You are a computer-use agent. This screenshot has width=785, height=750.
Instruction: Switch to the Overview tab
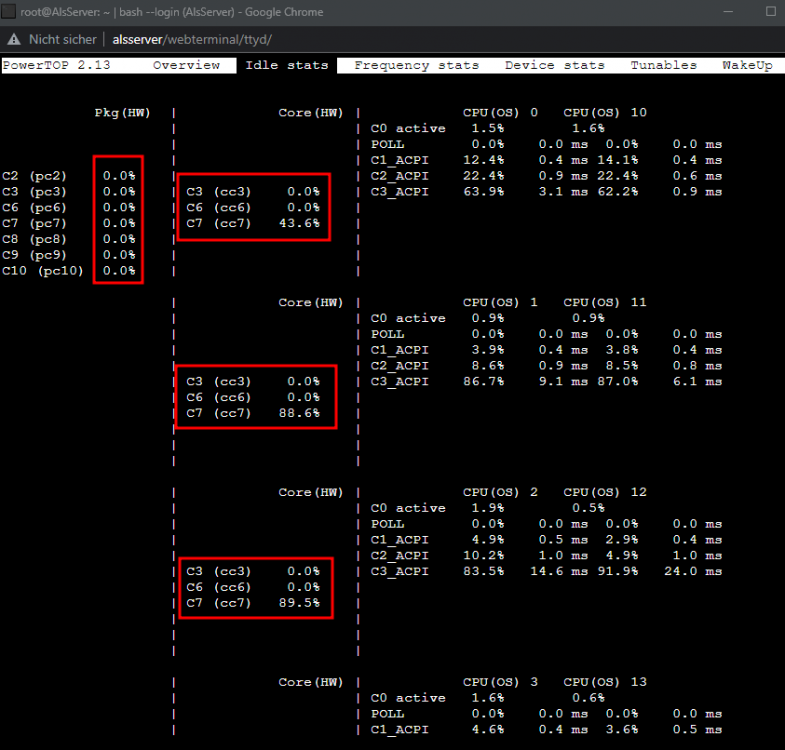point(186,65)
